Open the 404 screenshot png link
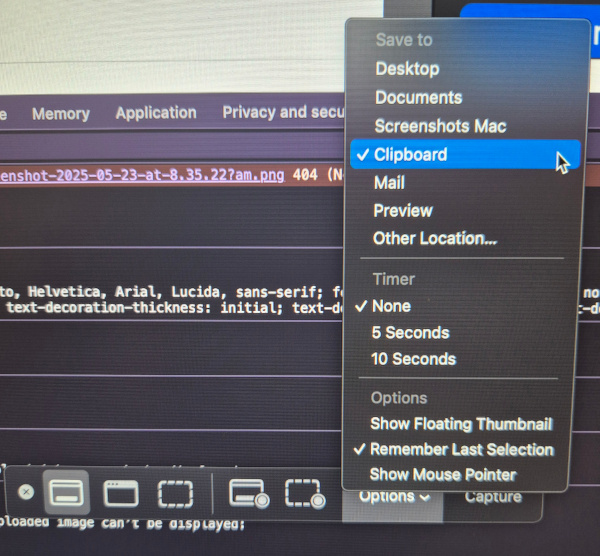The height and width of the screenshot is (556, 600). (142, 175)
